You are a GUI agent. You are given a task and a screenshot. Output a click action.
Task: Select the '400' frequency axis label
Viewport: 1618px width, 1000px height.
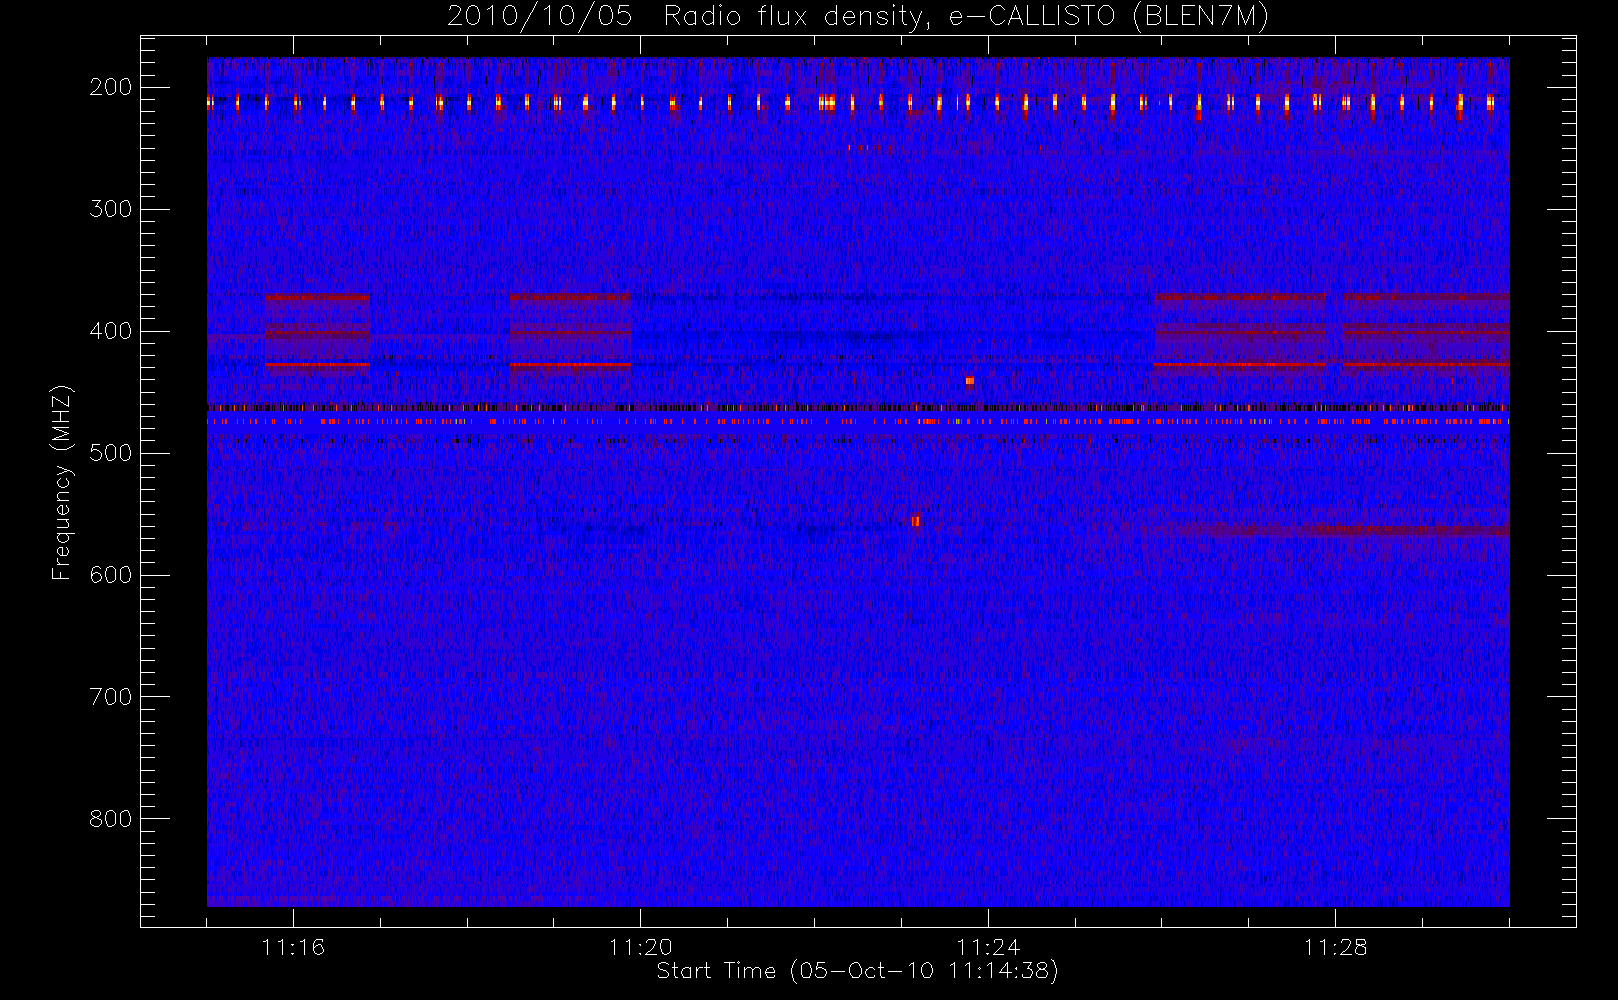click(x=110, y=331)
